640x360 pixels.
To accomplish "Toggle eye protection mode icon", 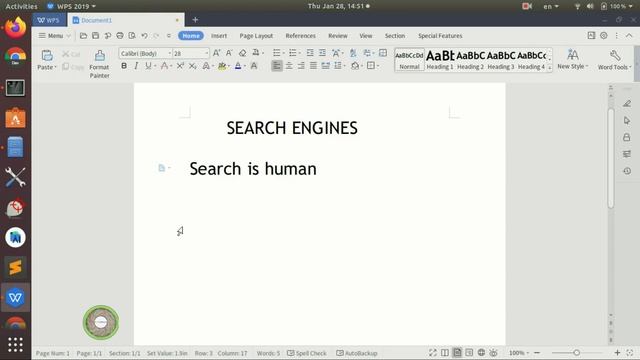I will click(493, 353).
